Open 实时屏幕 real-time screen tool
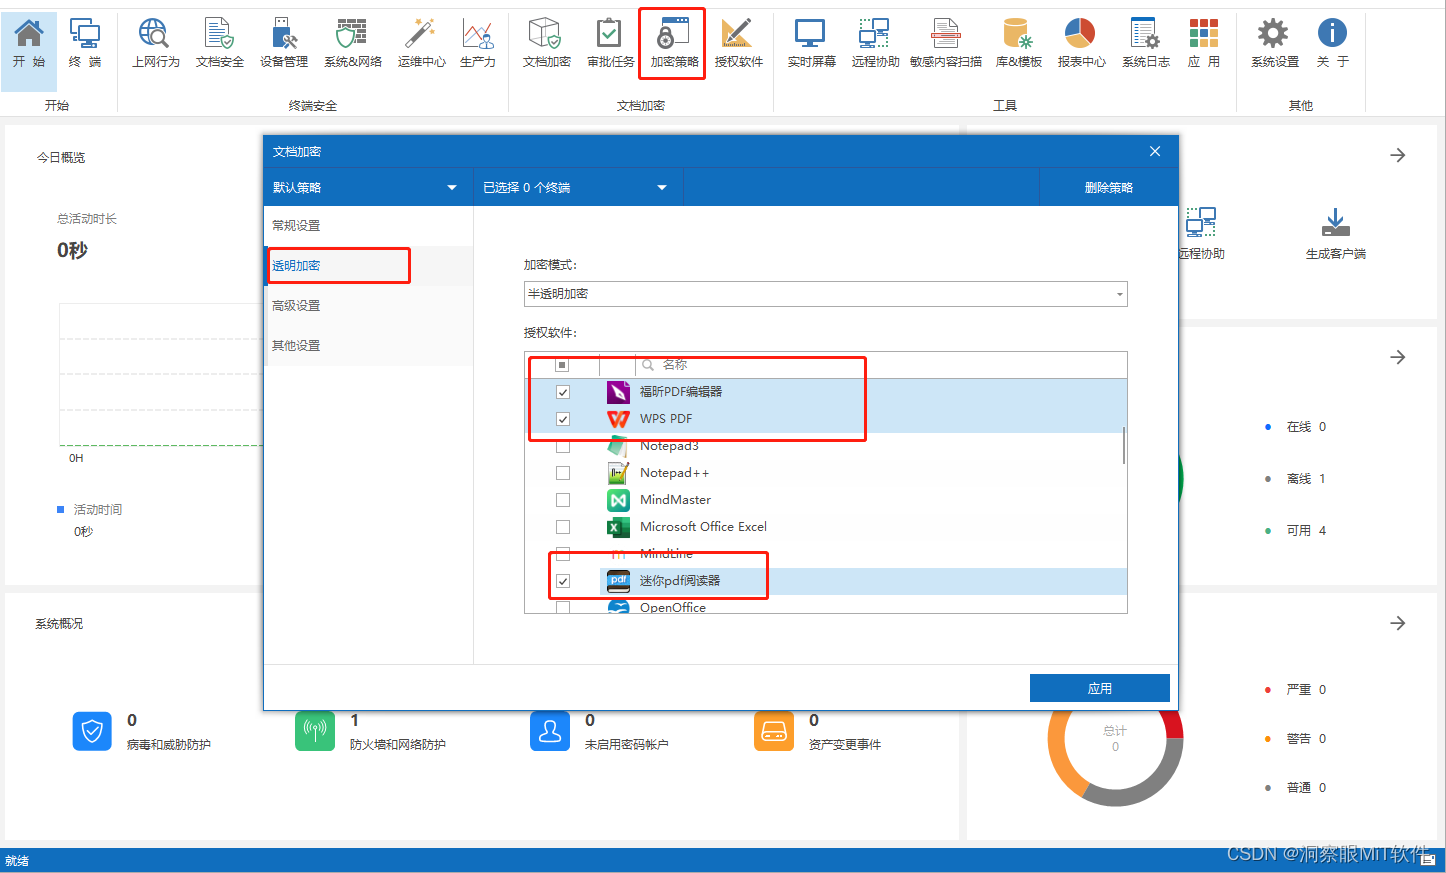1446x873 pixels. [811, 43]
